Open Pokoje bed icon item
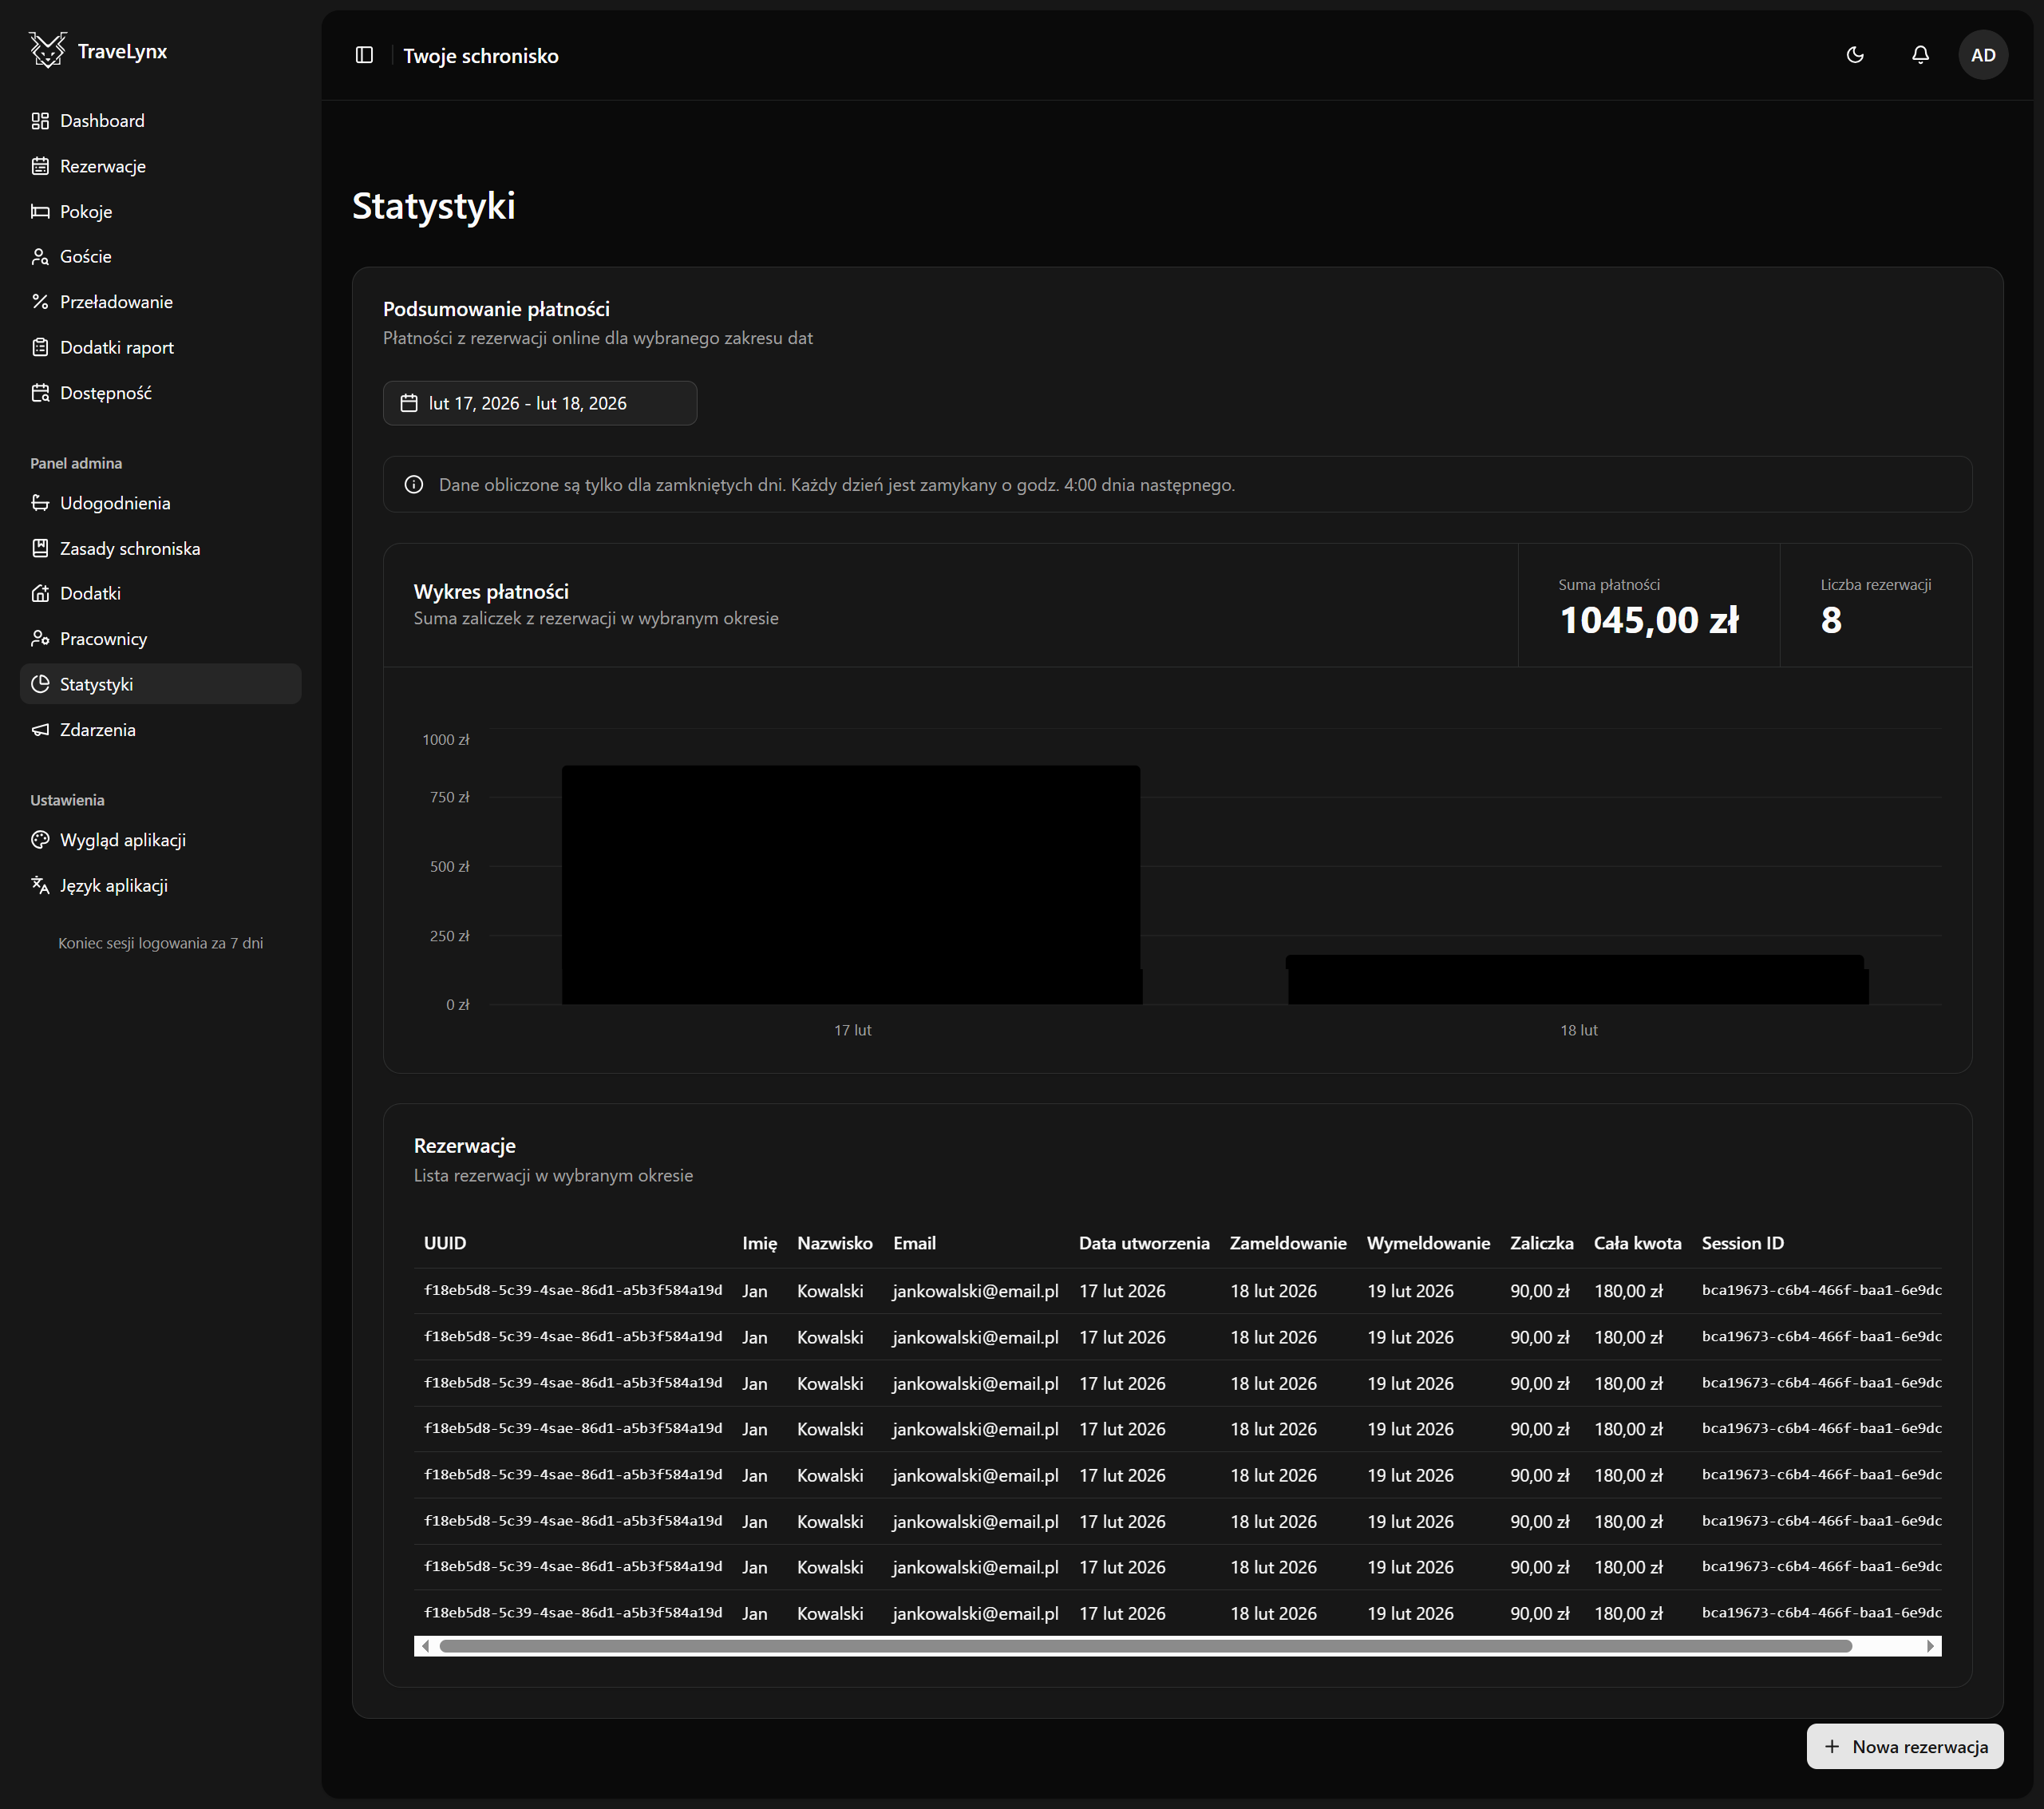The image size is (2044, 1809). tap(86, 212)
